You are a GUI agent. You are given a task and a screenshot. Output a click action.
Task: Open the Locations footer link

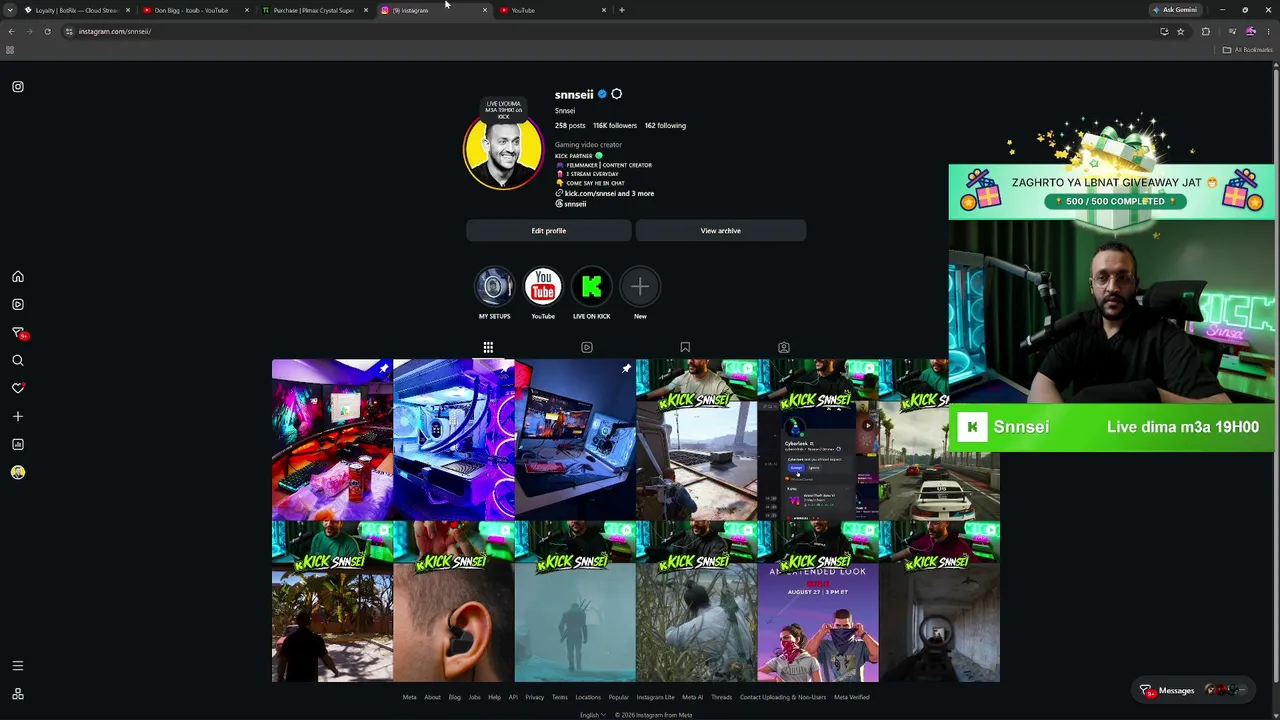(x=588, y=698)
